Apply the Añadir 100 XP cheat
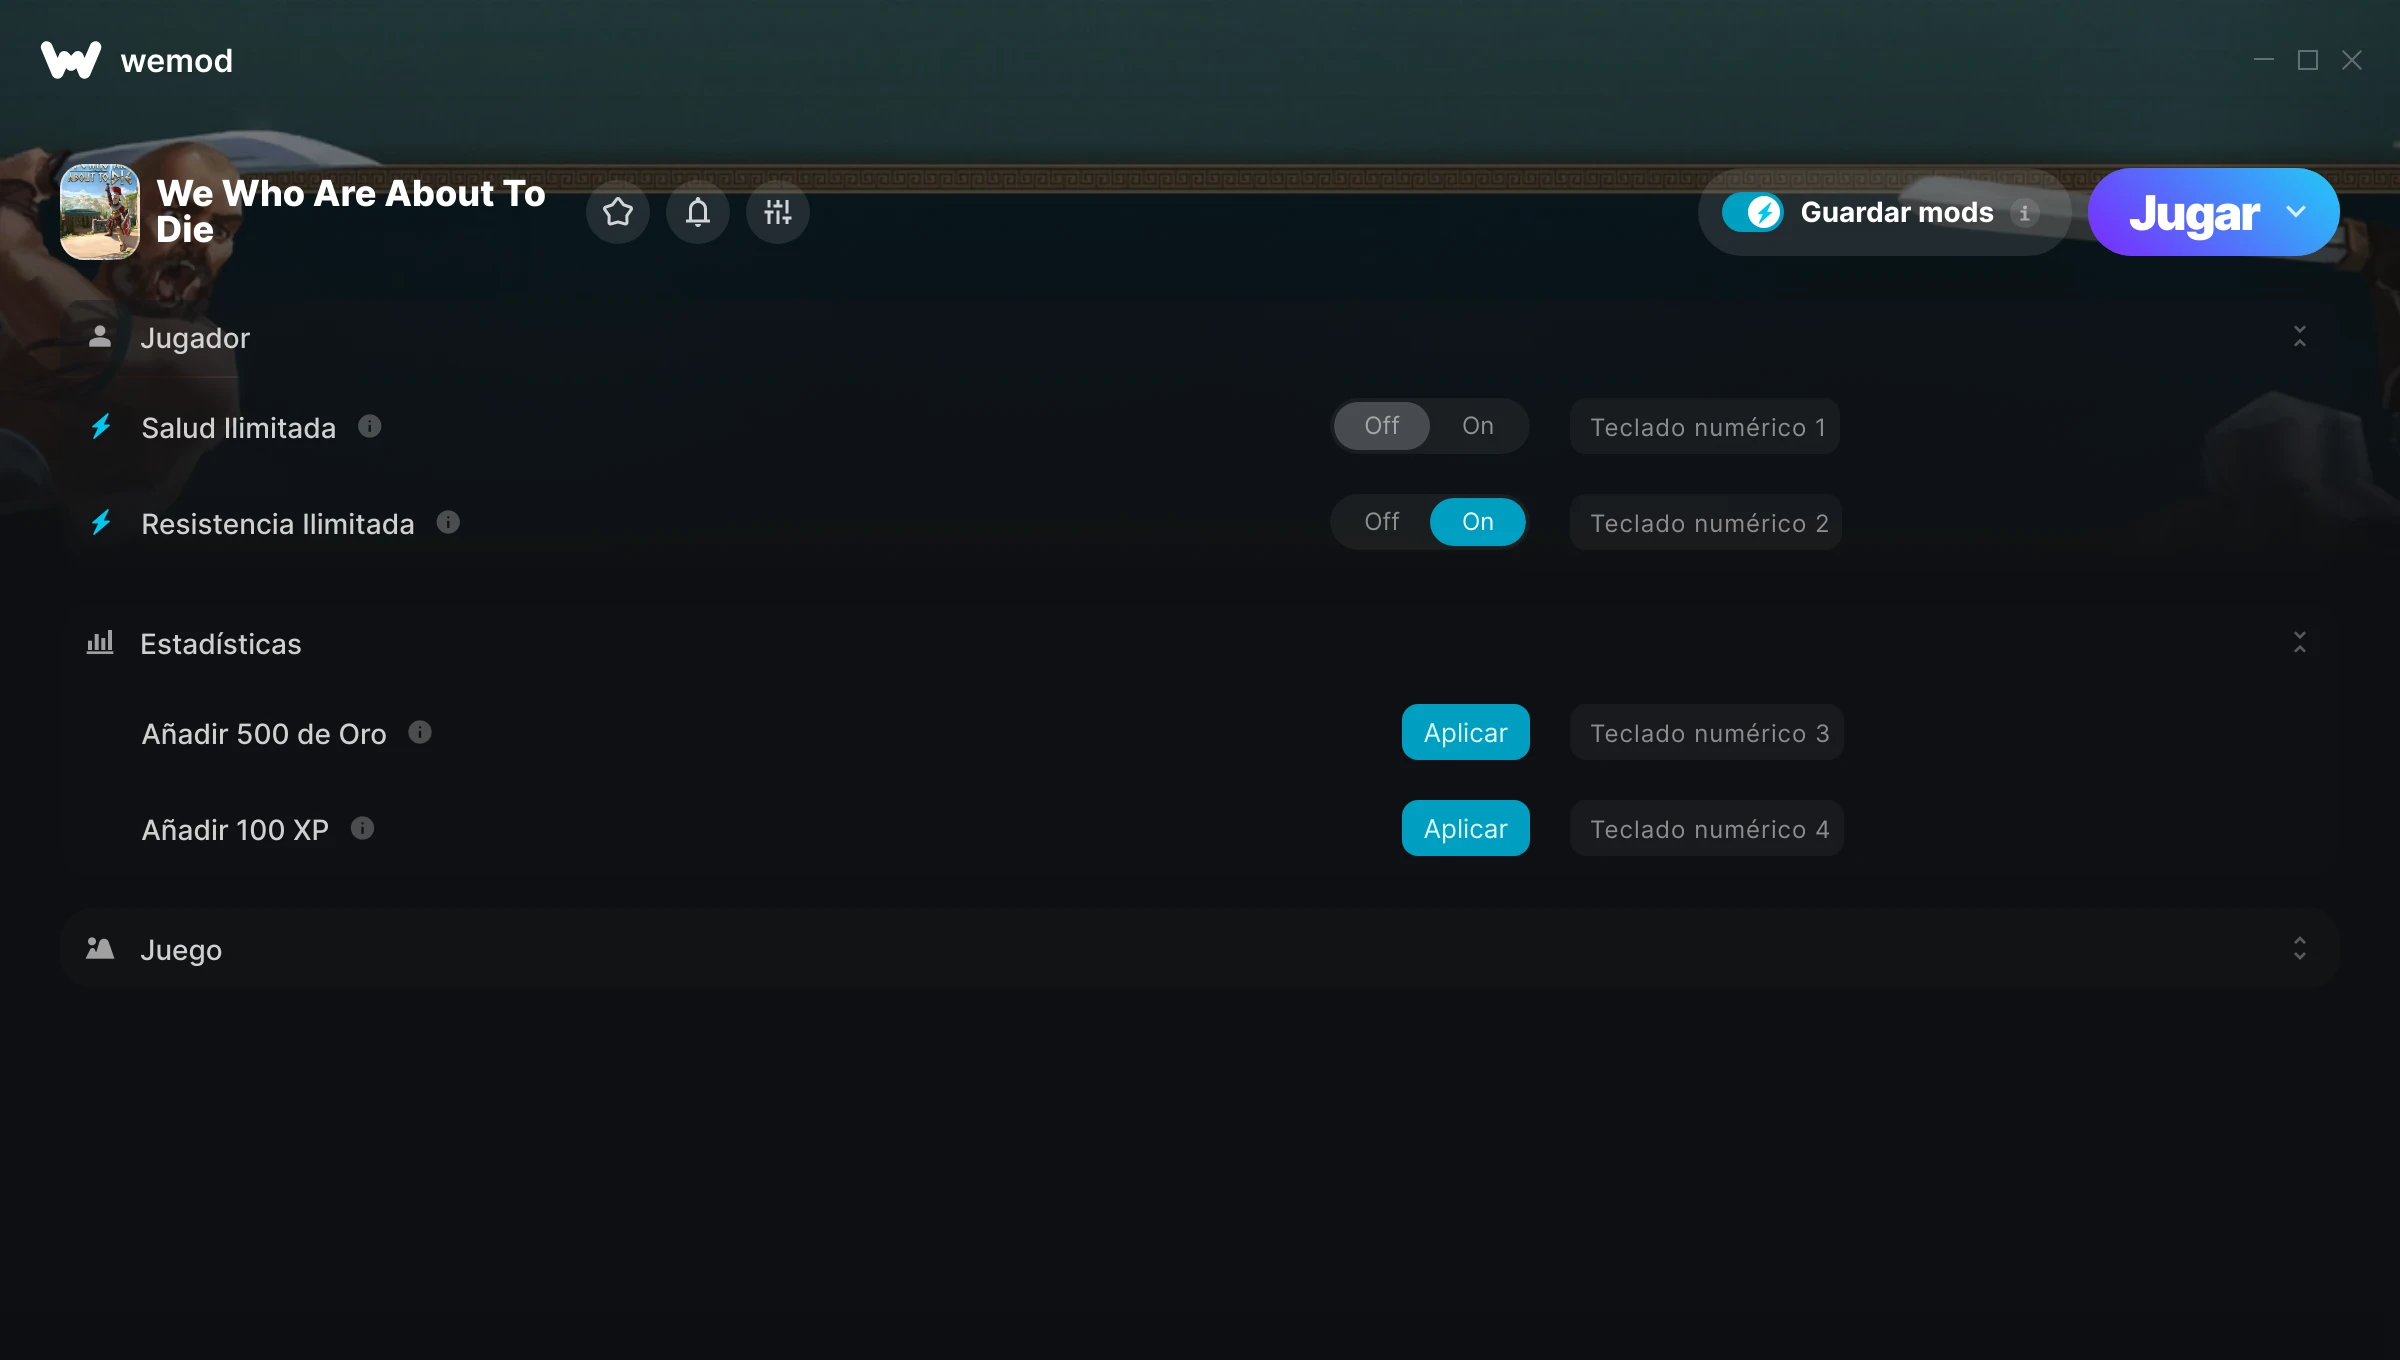Image resolution: width=2400 pixels, height=1360 pixels. tap(1465, 829)
